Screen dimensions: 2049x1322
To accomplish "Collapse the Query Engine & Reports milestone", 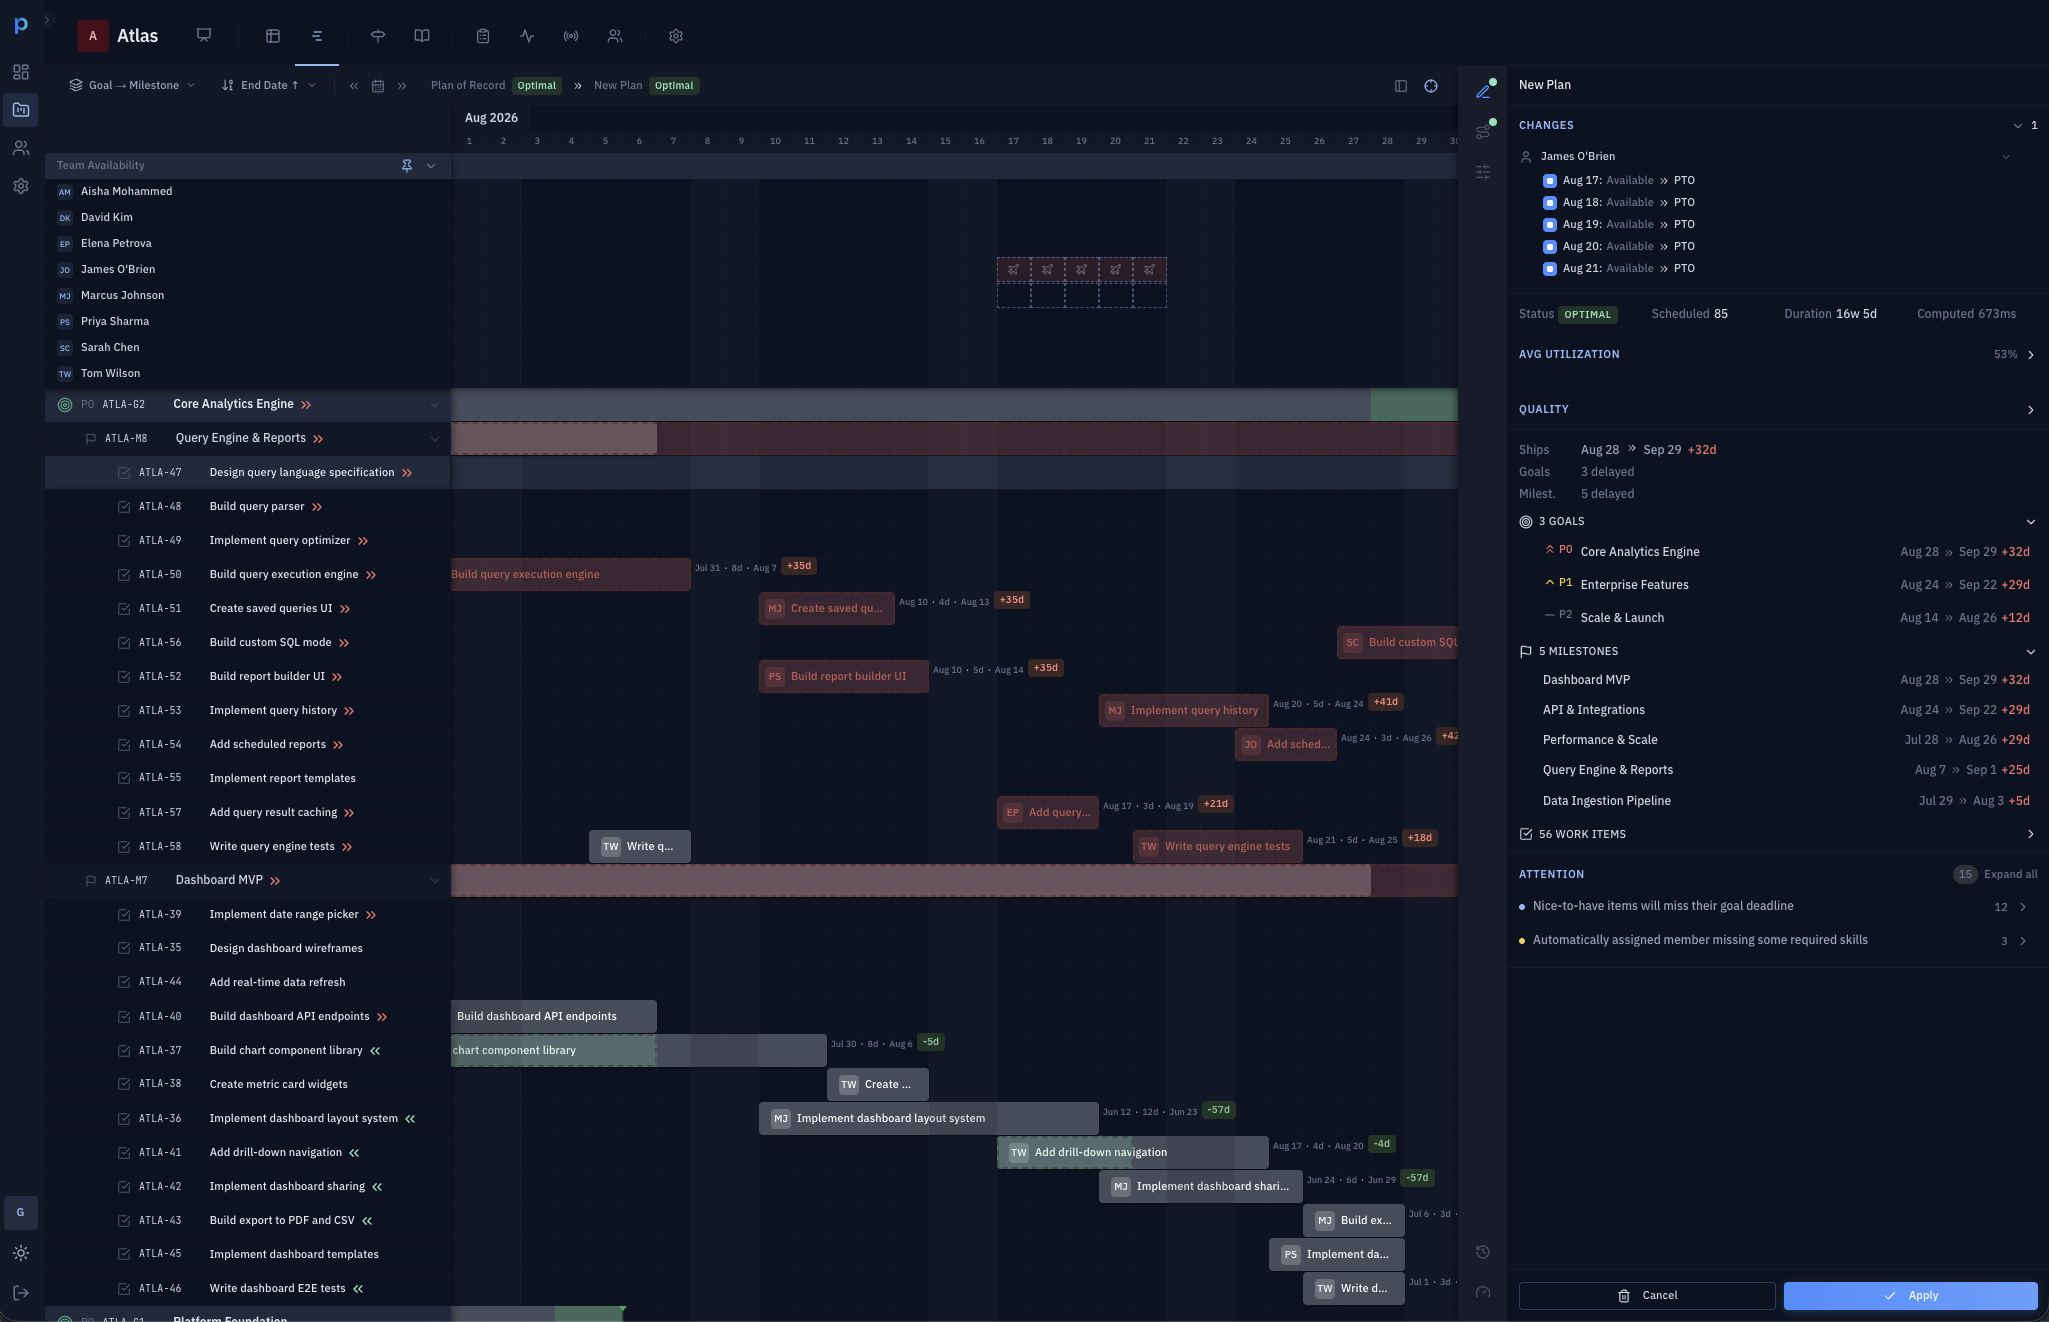I will [x=434, y=439].
